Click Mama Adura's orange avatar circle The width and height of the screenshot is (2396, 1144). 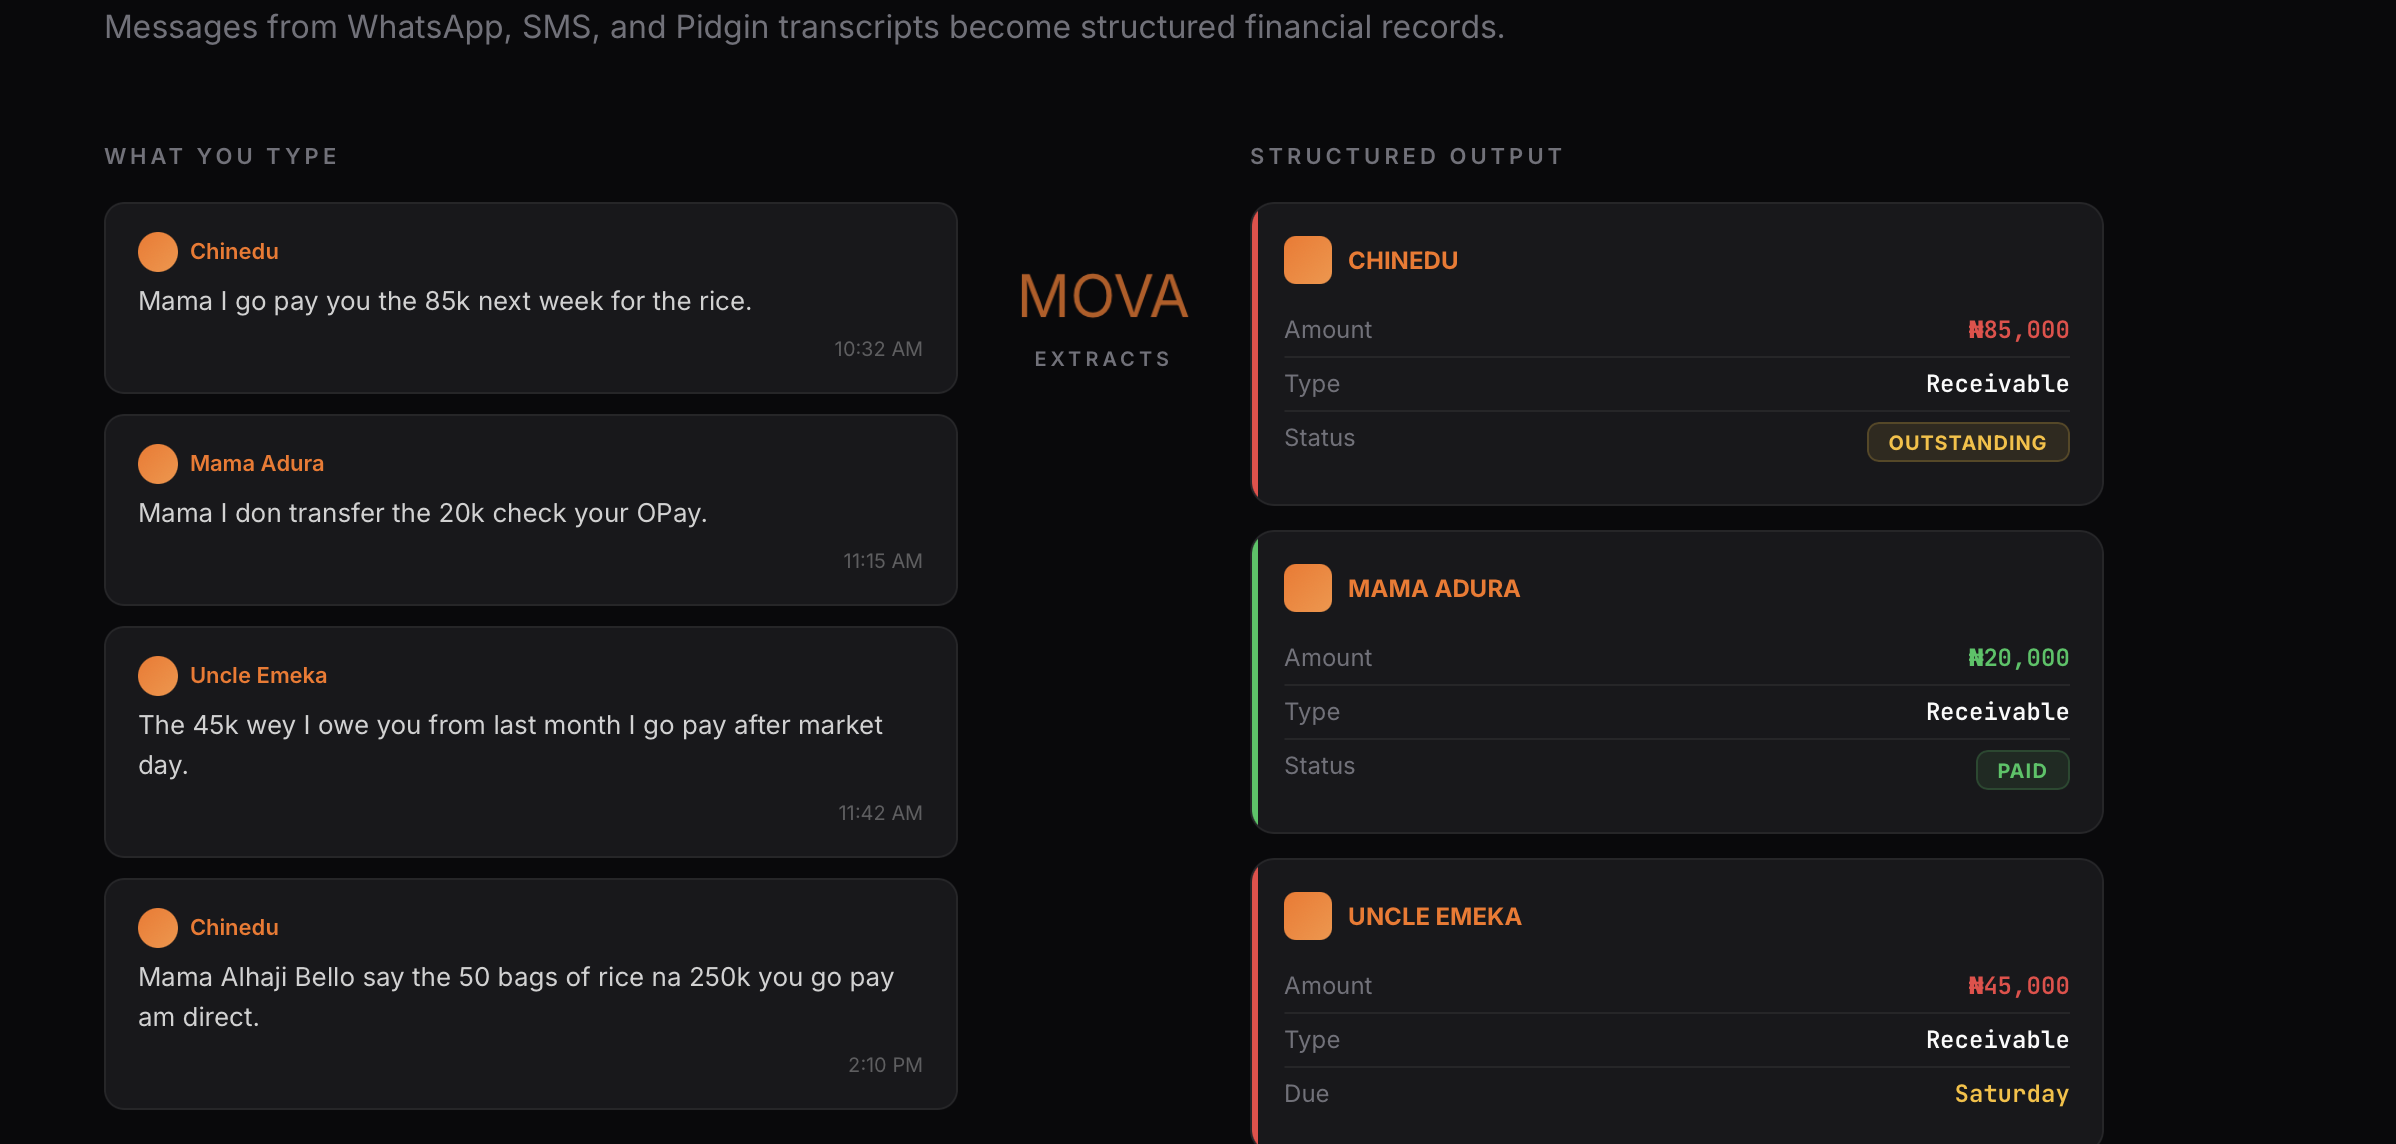pyautogui.click(x=158, y=464)
